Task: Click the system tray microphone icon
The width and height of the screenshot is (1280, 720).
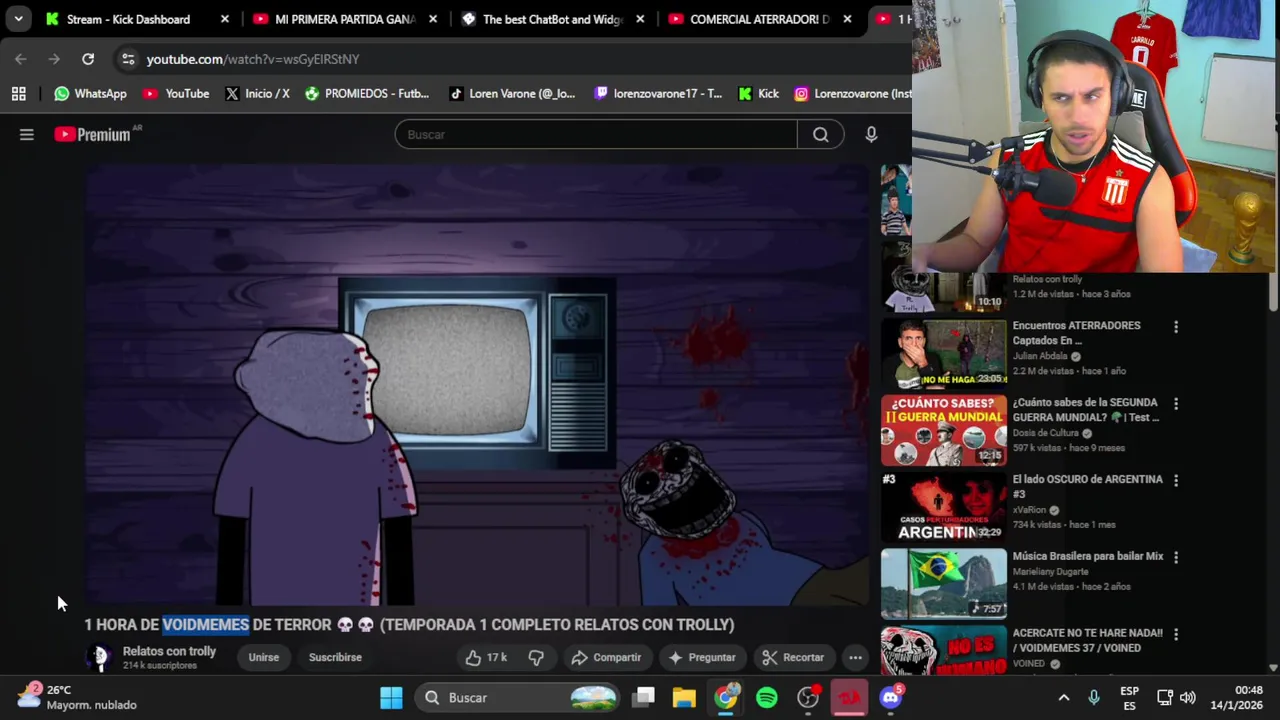Action: click(x=1094, y=697)
